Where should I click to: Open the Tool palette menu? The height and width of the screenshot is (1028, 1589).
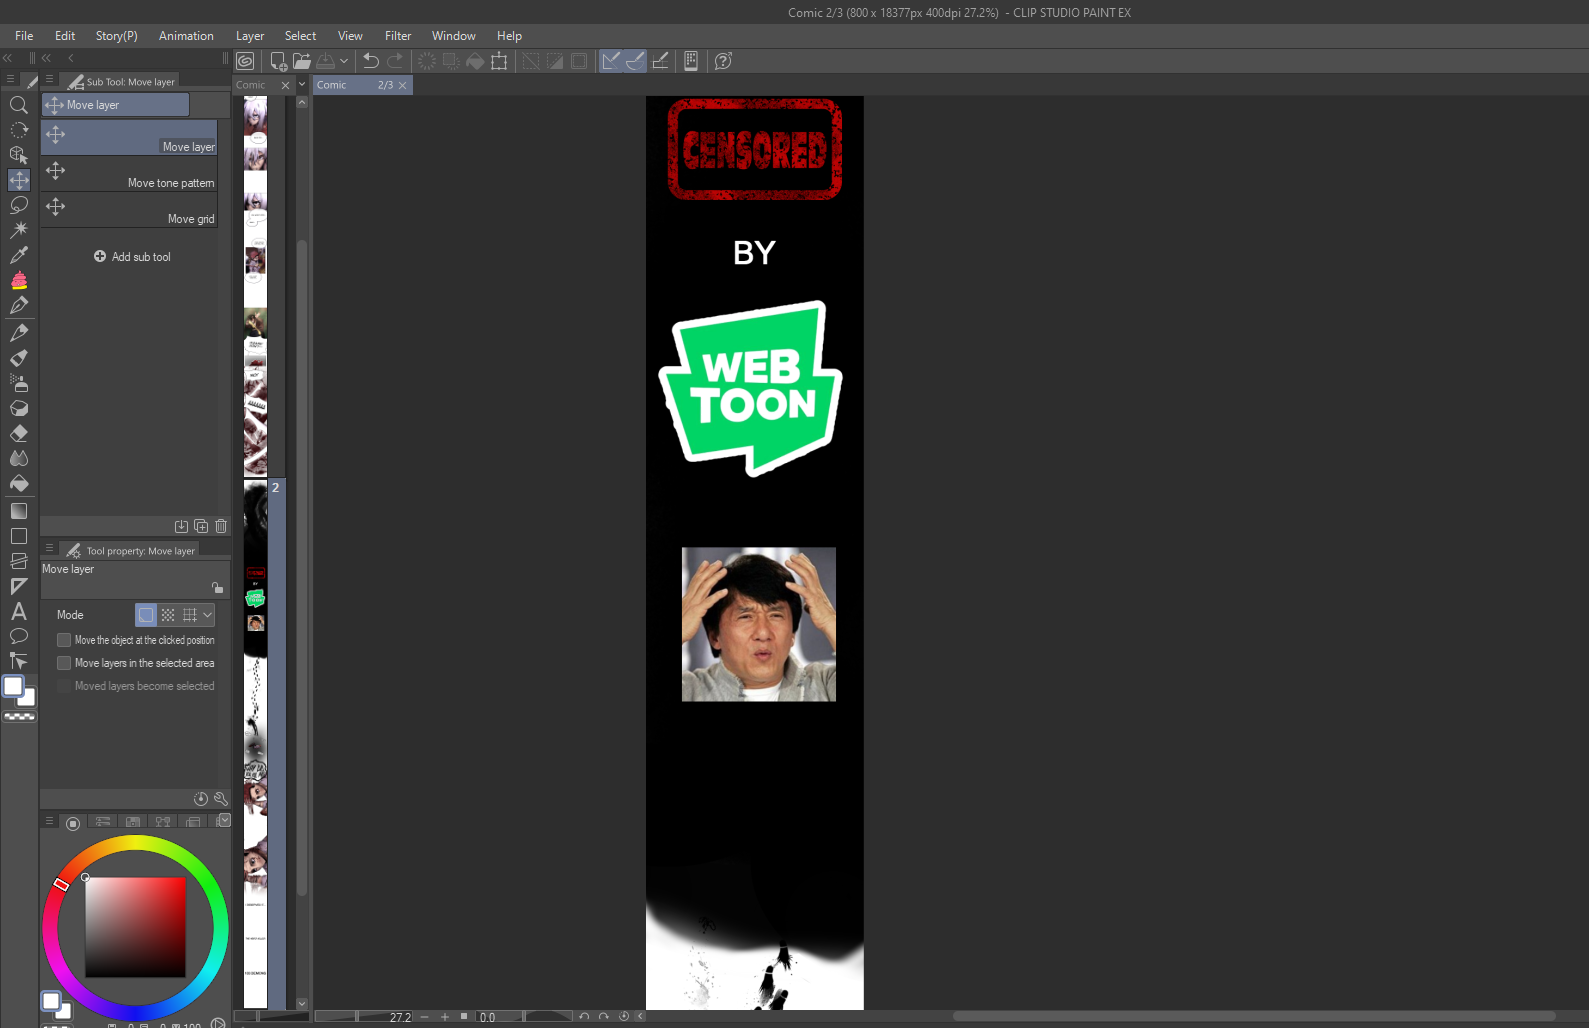[x=10, y=80]
